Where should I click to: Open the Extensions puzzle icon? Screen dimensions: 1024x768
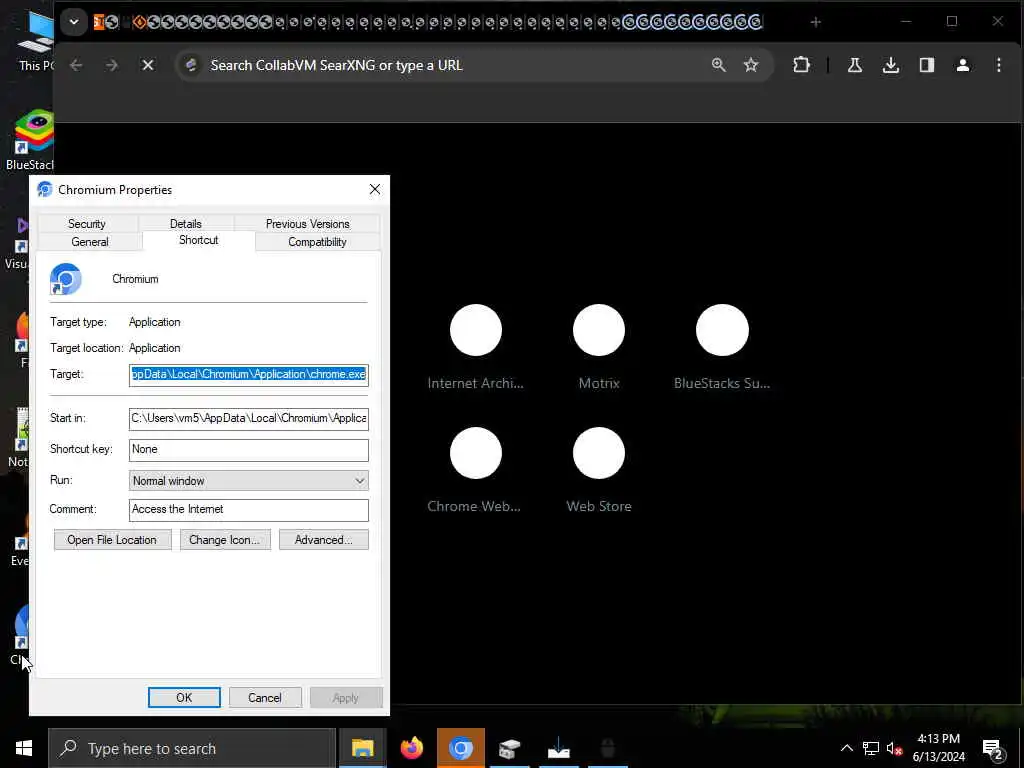801,65
